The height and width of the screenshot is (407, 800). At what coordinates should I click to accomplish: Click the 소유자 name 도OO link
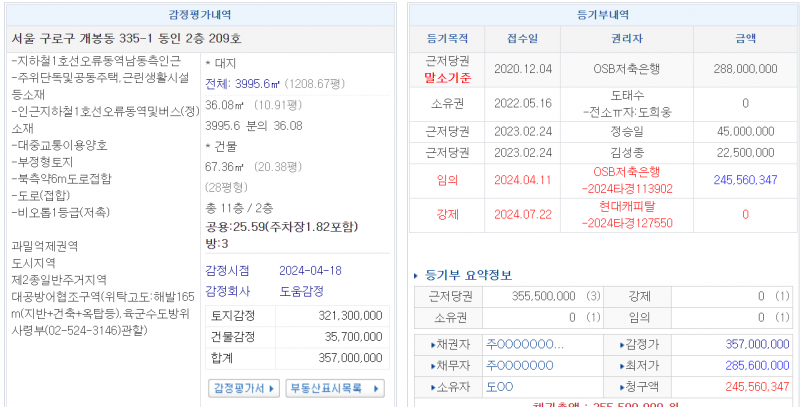[500, 385]
